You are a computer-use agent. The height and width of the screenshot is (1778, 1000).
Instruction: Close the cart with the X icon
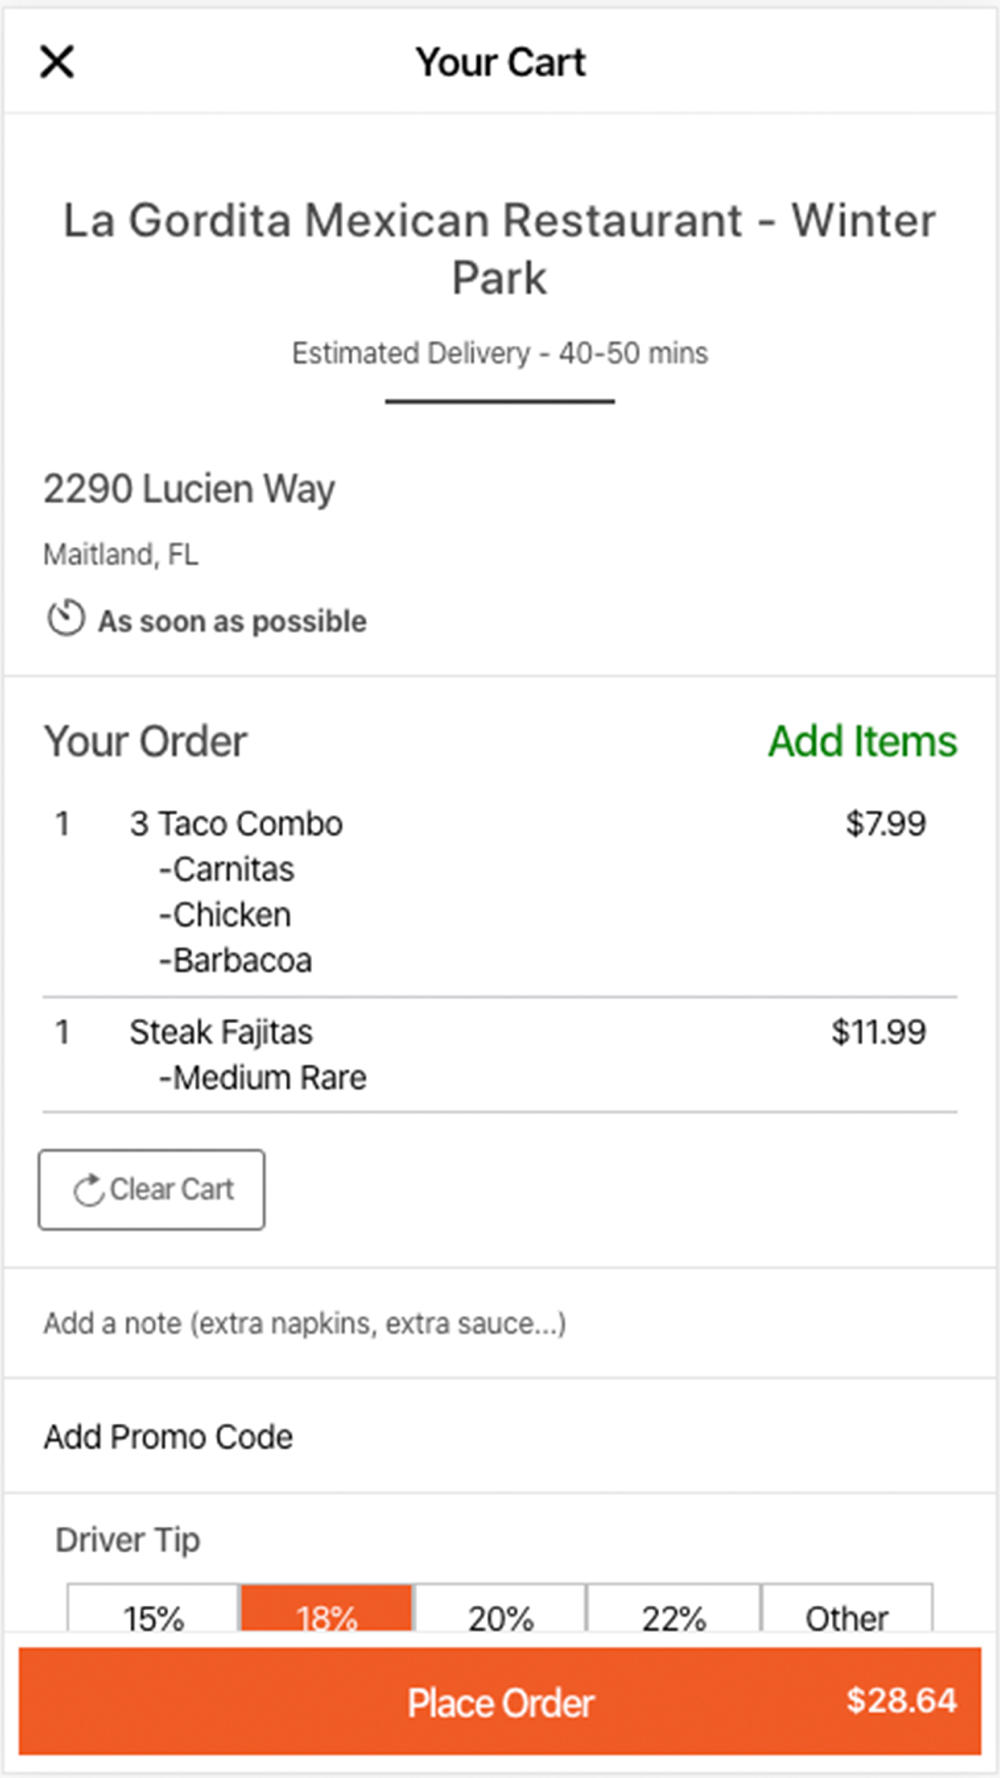point(57,62)
